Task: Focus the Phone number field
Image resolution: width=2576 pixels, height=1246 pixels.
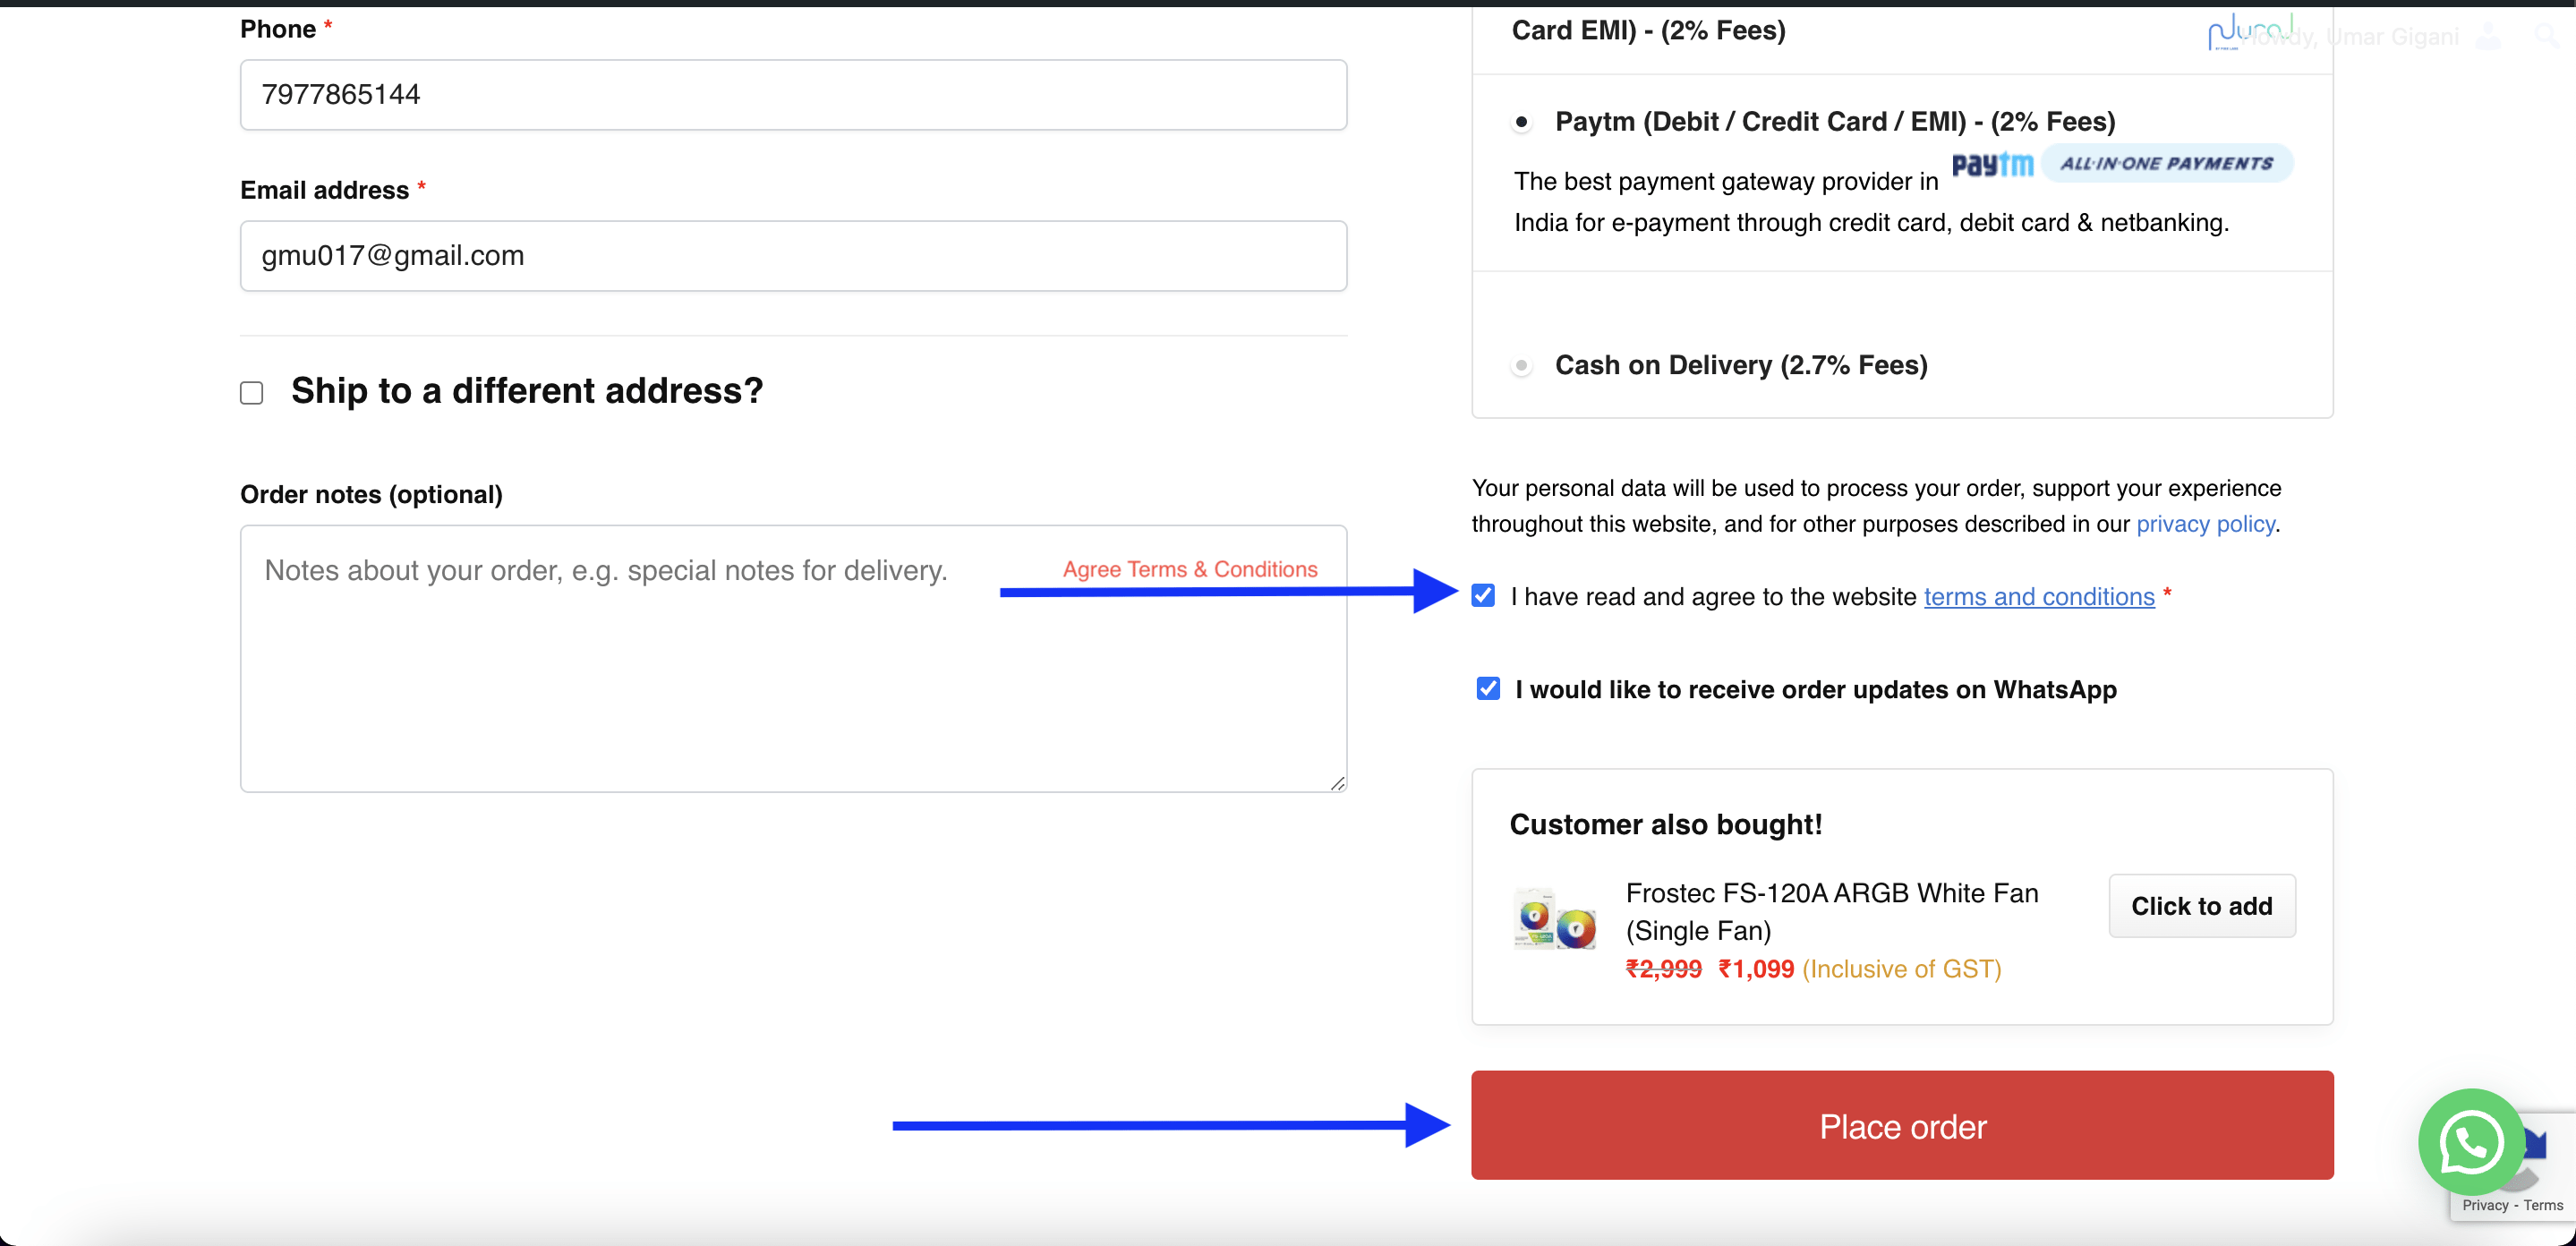Action: [x=793, y=95]
